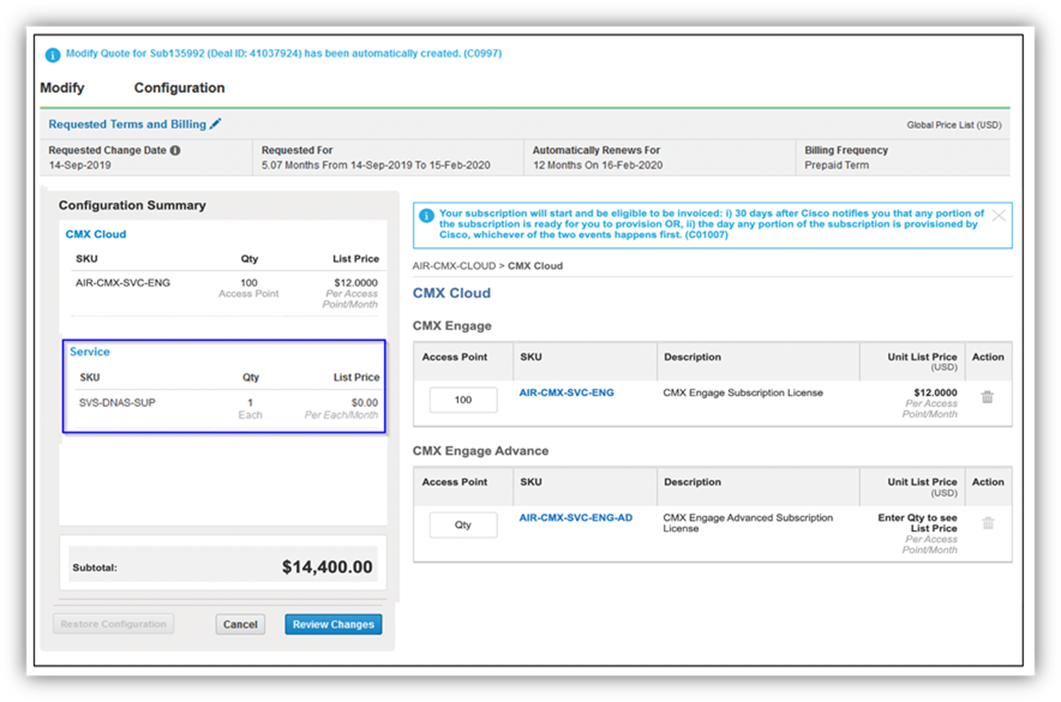Image resolution: width=1061 pixels, height=702 pixels.
Task: Click the $0.00 list price for SVS-DNAS-SUP
Action: click(365, 403)
